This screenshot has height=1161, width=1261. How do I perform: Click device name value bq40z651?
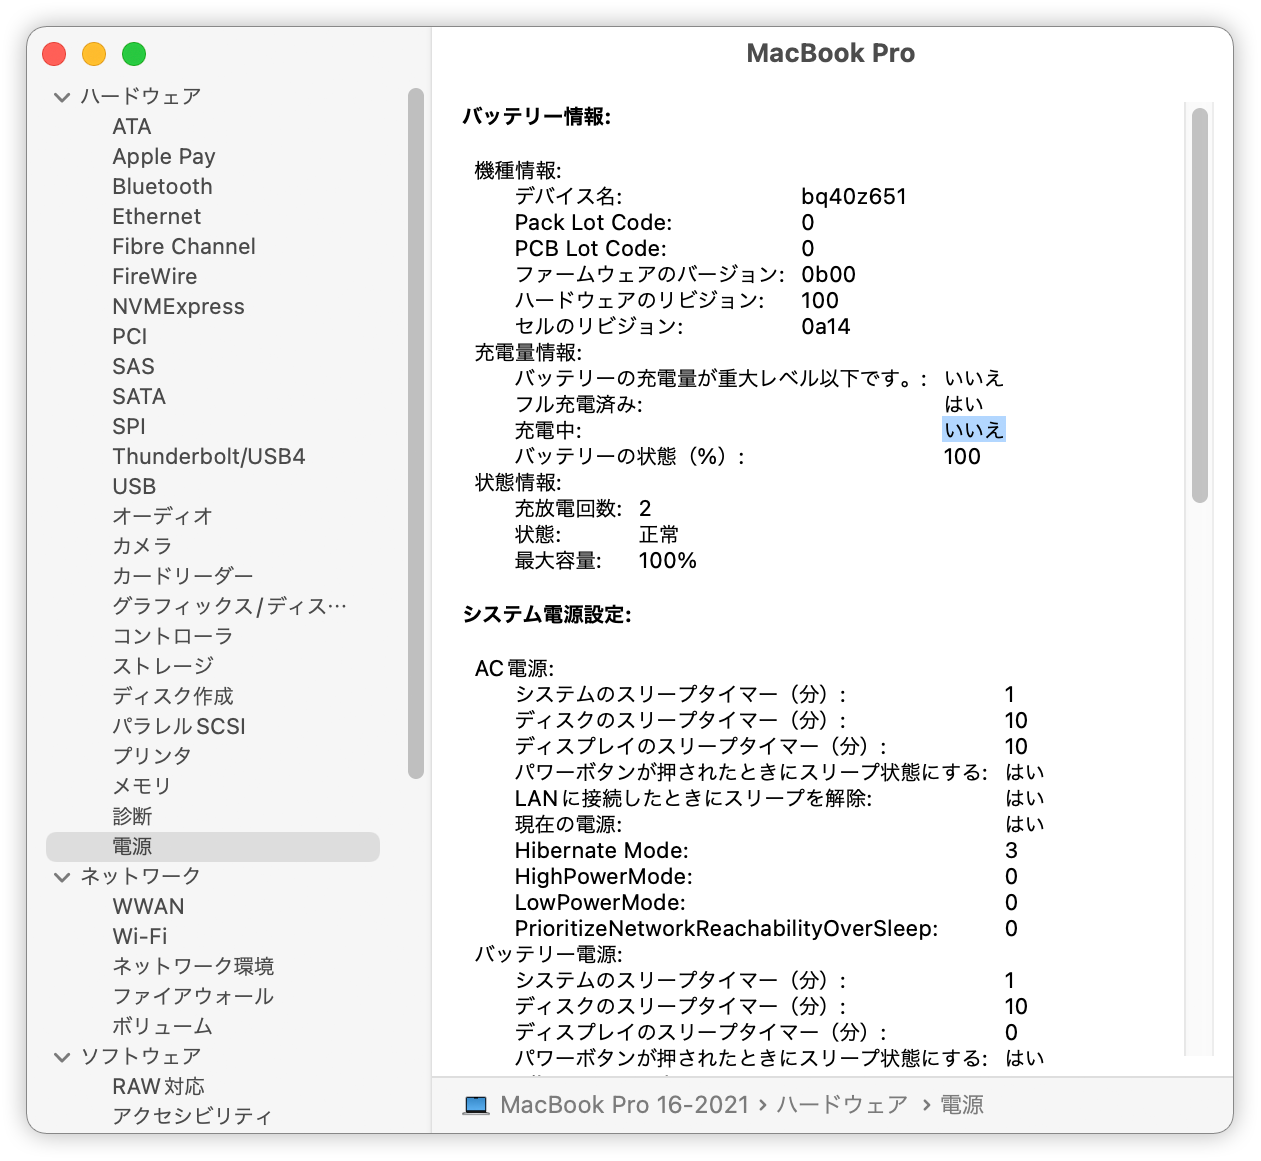[x=854, y=197]
